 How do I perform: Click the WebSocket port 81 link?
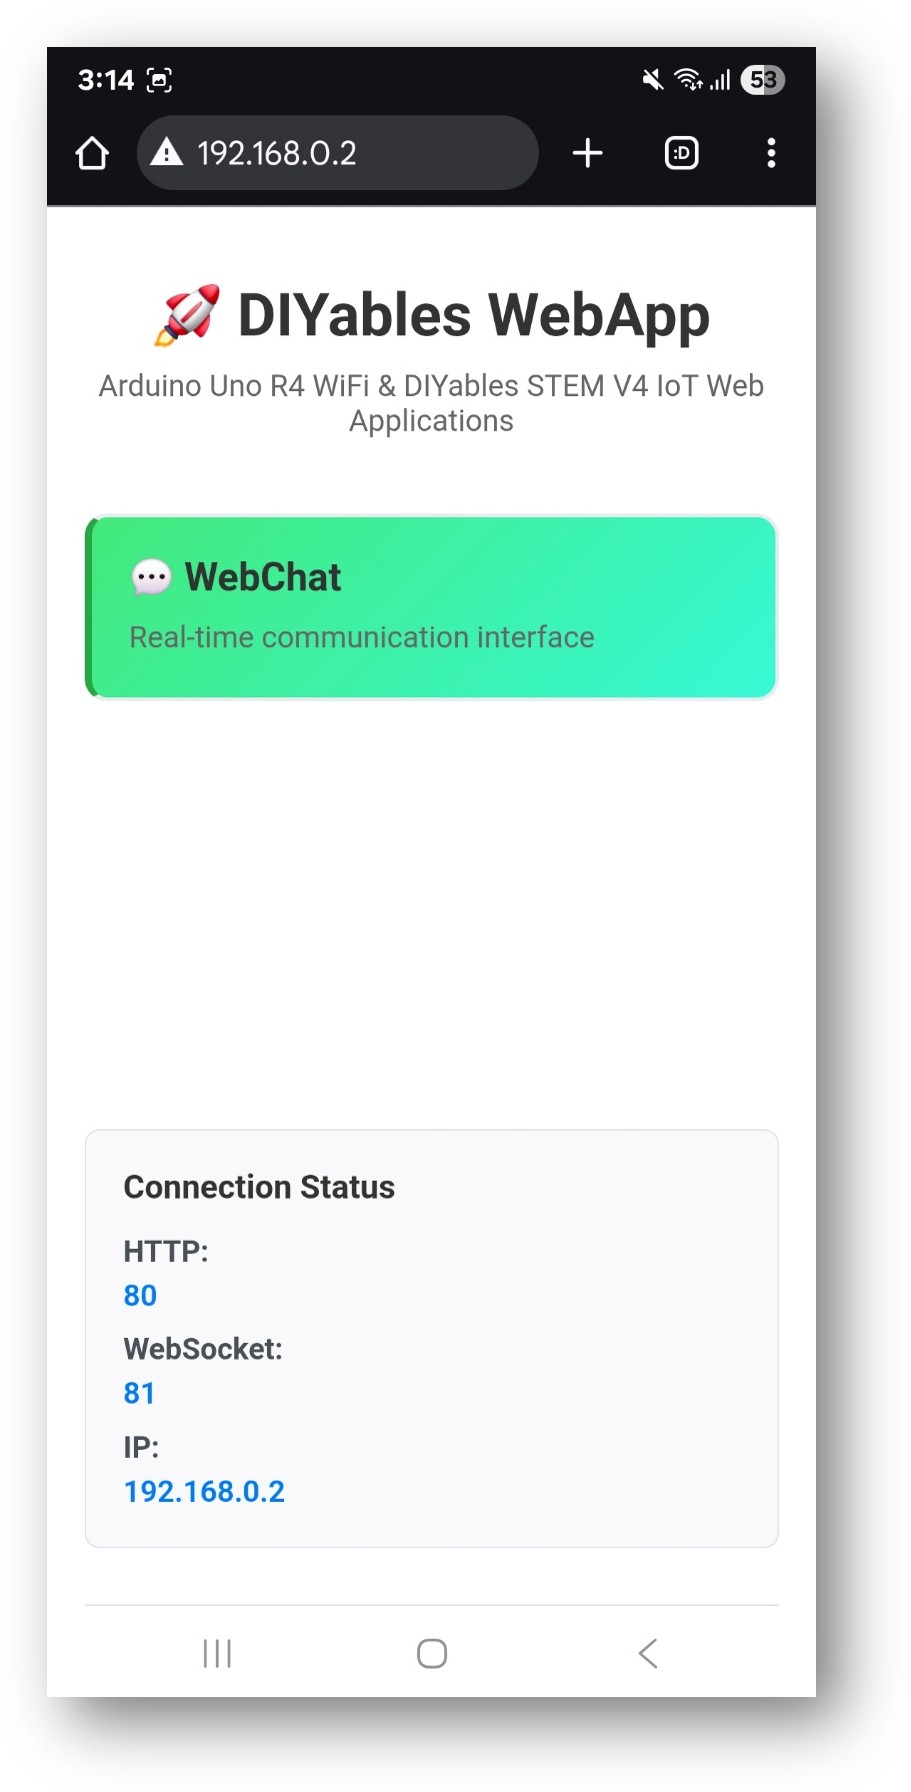tap(139, 1392)
